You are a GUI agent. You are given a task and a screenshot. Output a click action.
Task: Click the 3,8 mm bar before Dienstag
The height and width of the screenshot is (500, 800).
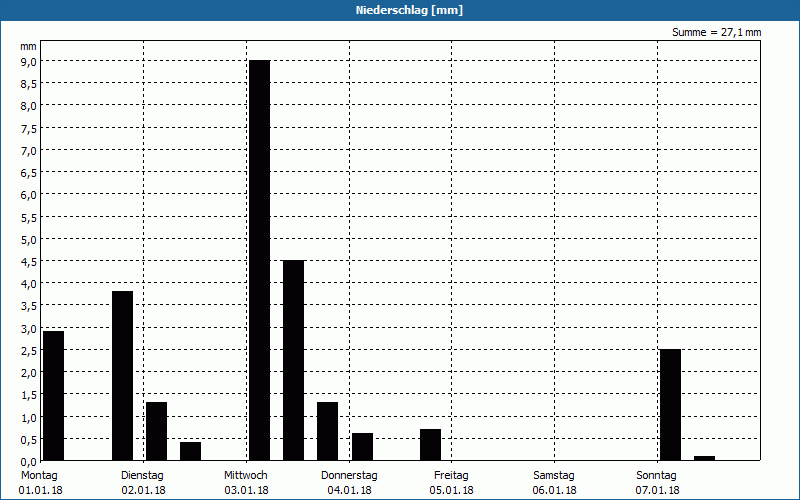click(x=122, y=376)
